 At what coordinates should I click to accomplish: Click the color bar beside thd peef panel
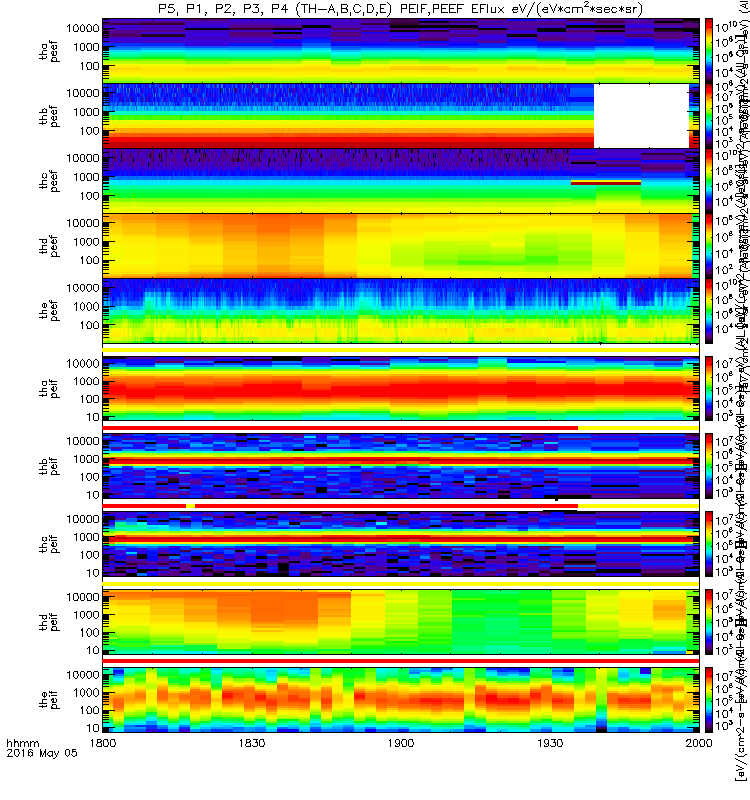[709, 245]
